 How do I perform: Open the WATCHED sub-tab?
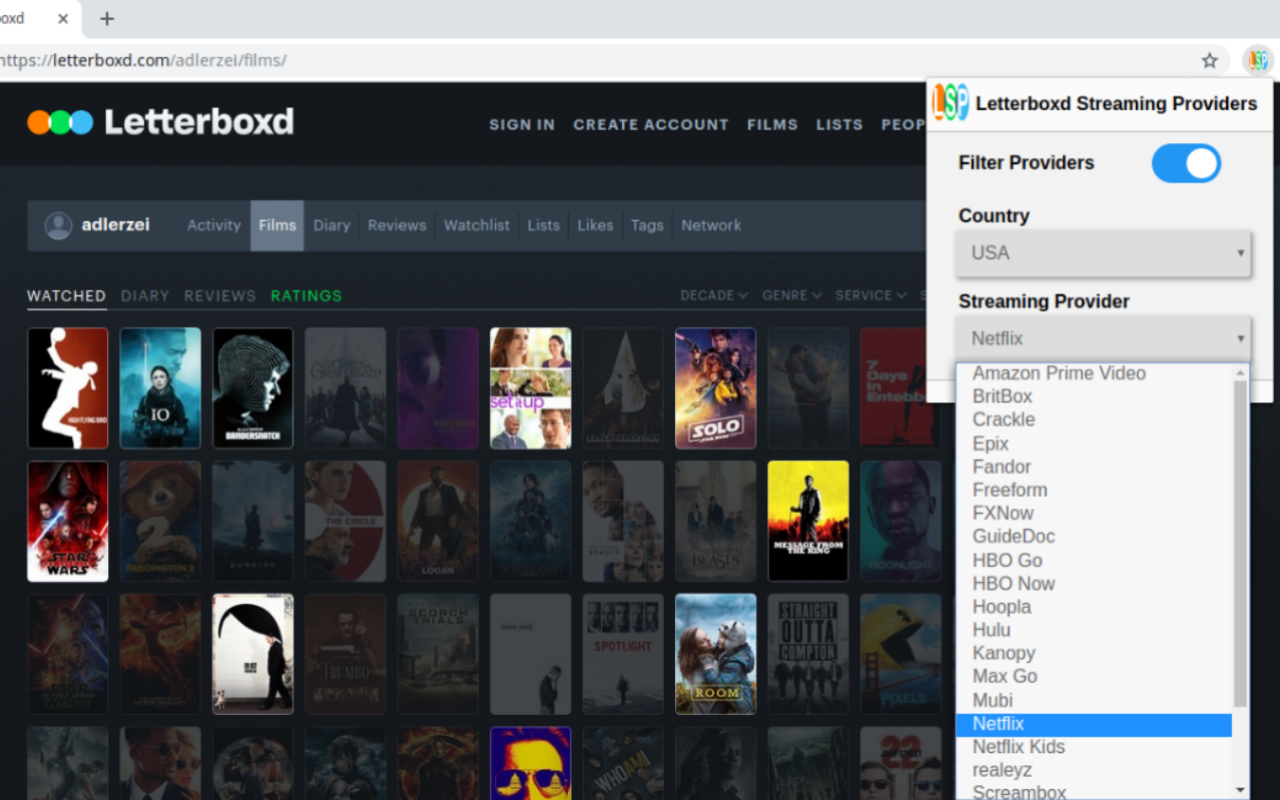click(66, 296)
